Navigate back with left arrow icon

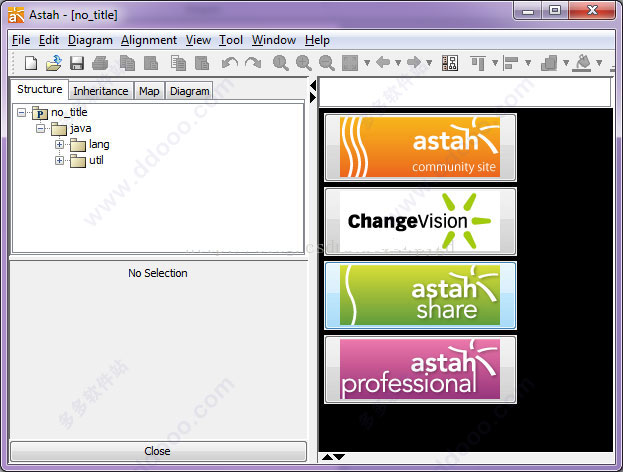point(383,62)
